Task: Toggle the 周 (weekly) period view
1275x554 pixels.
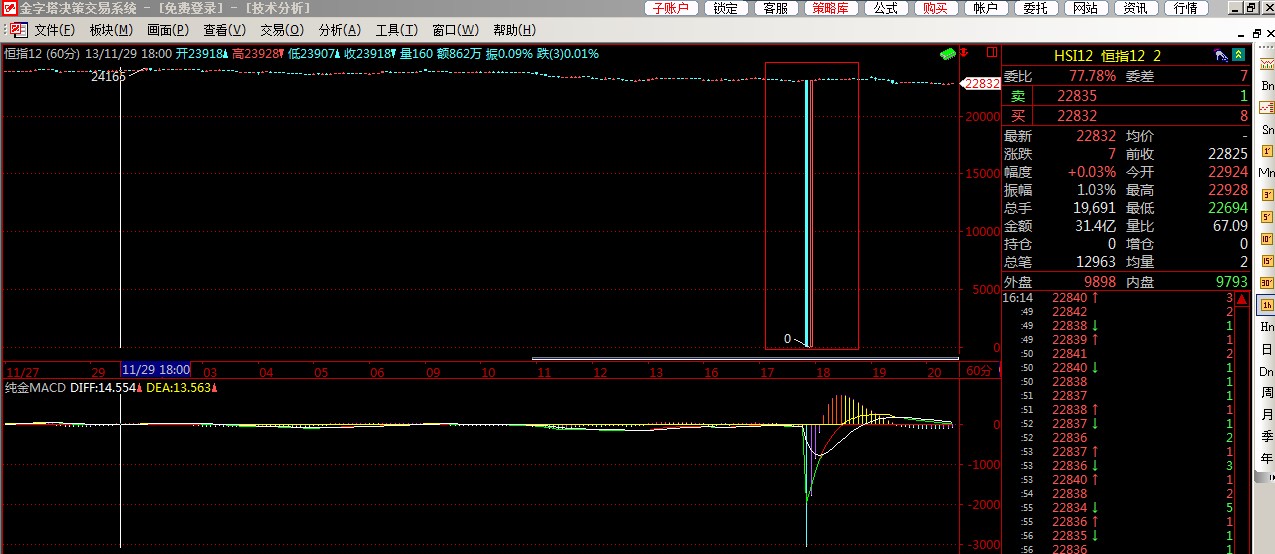Action: coord(1267,393)
